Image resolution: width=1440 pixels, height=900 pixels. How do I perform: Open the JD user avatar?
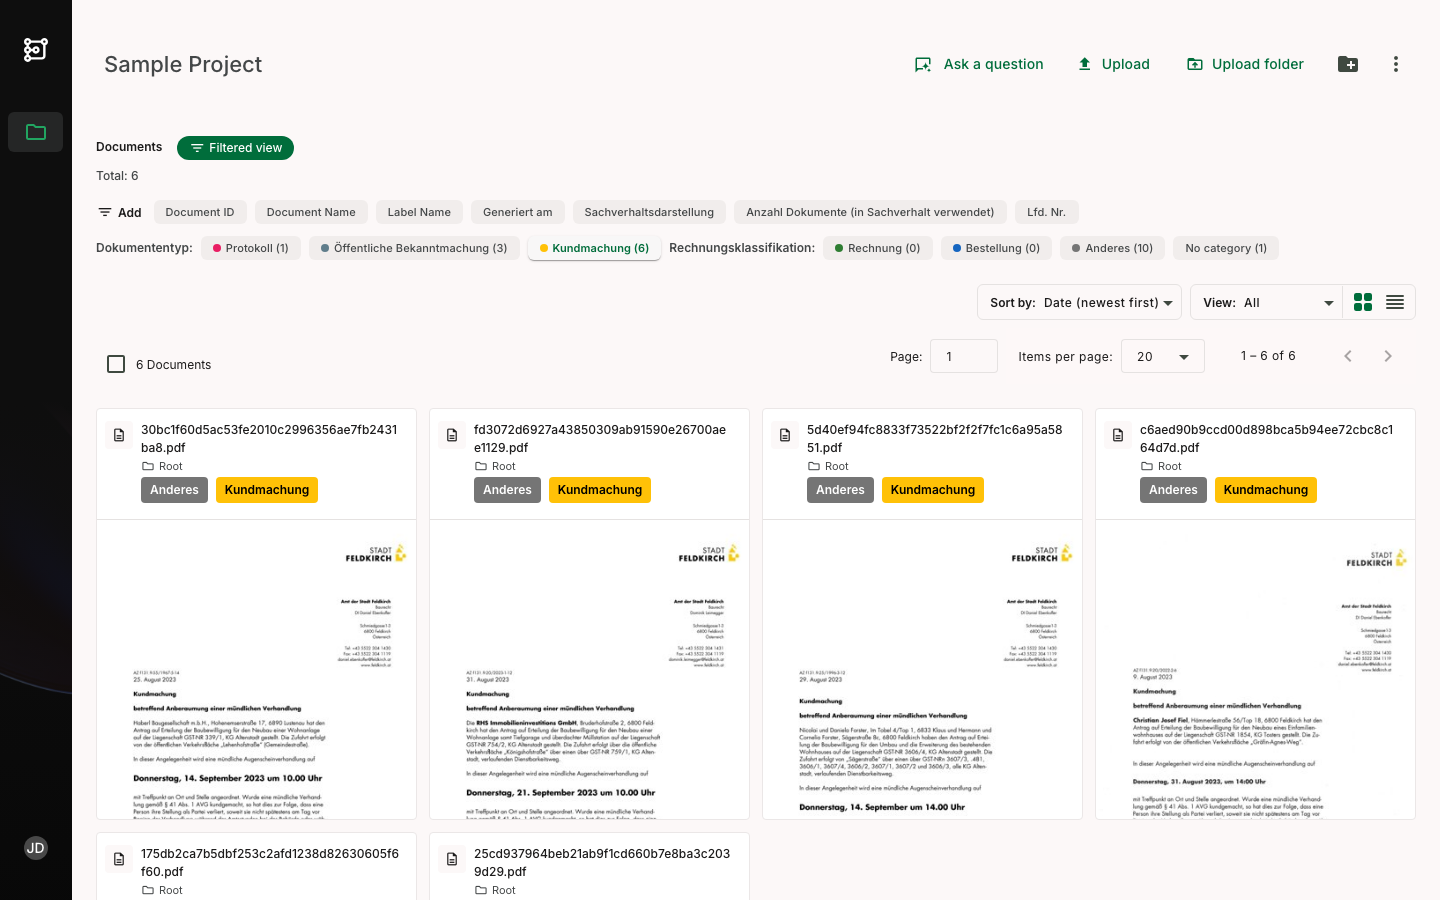pyautogui.click(x=35, y=847)
